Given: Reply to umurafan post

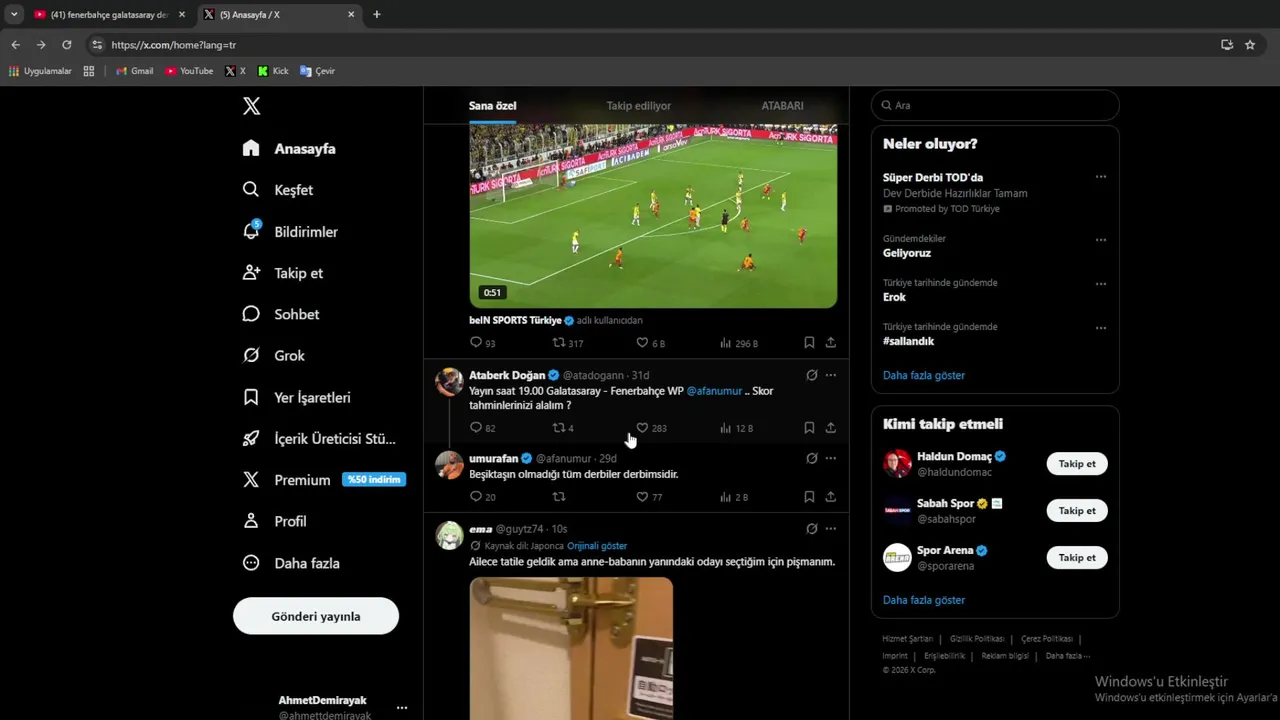Looking at the screenshot, I should 482,497.
